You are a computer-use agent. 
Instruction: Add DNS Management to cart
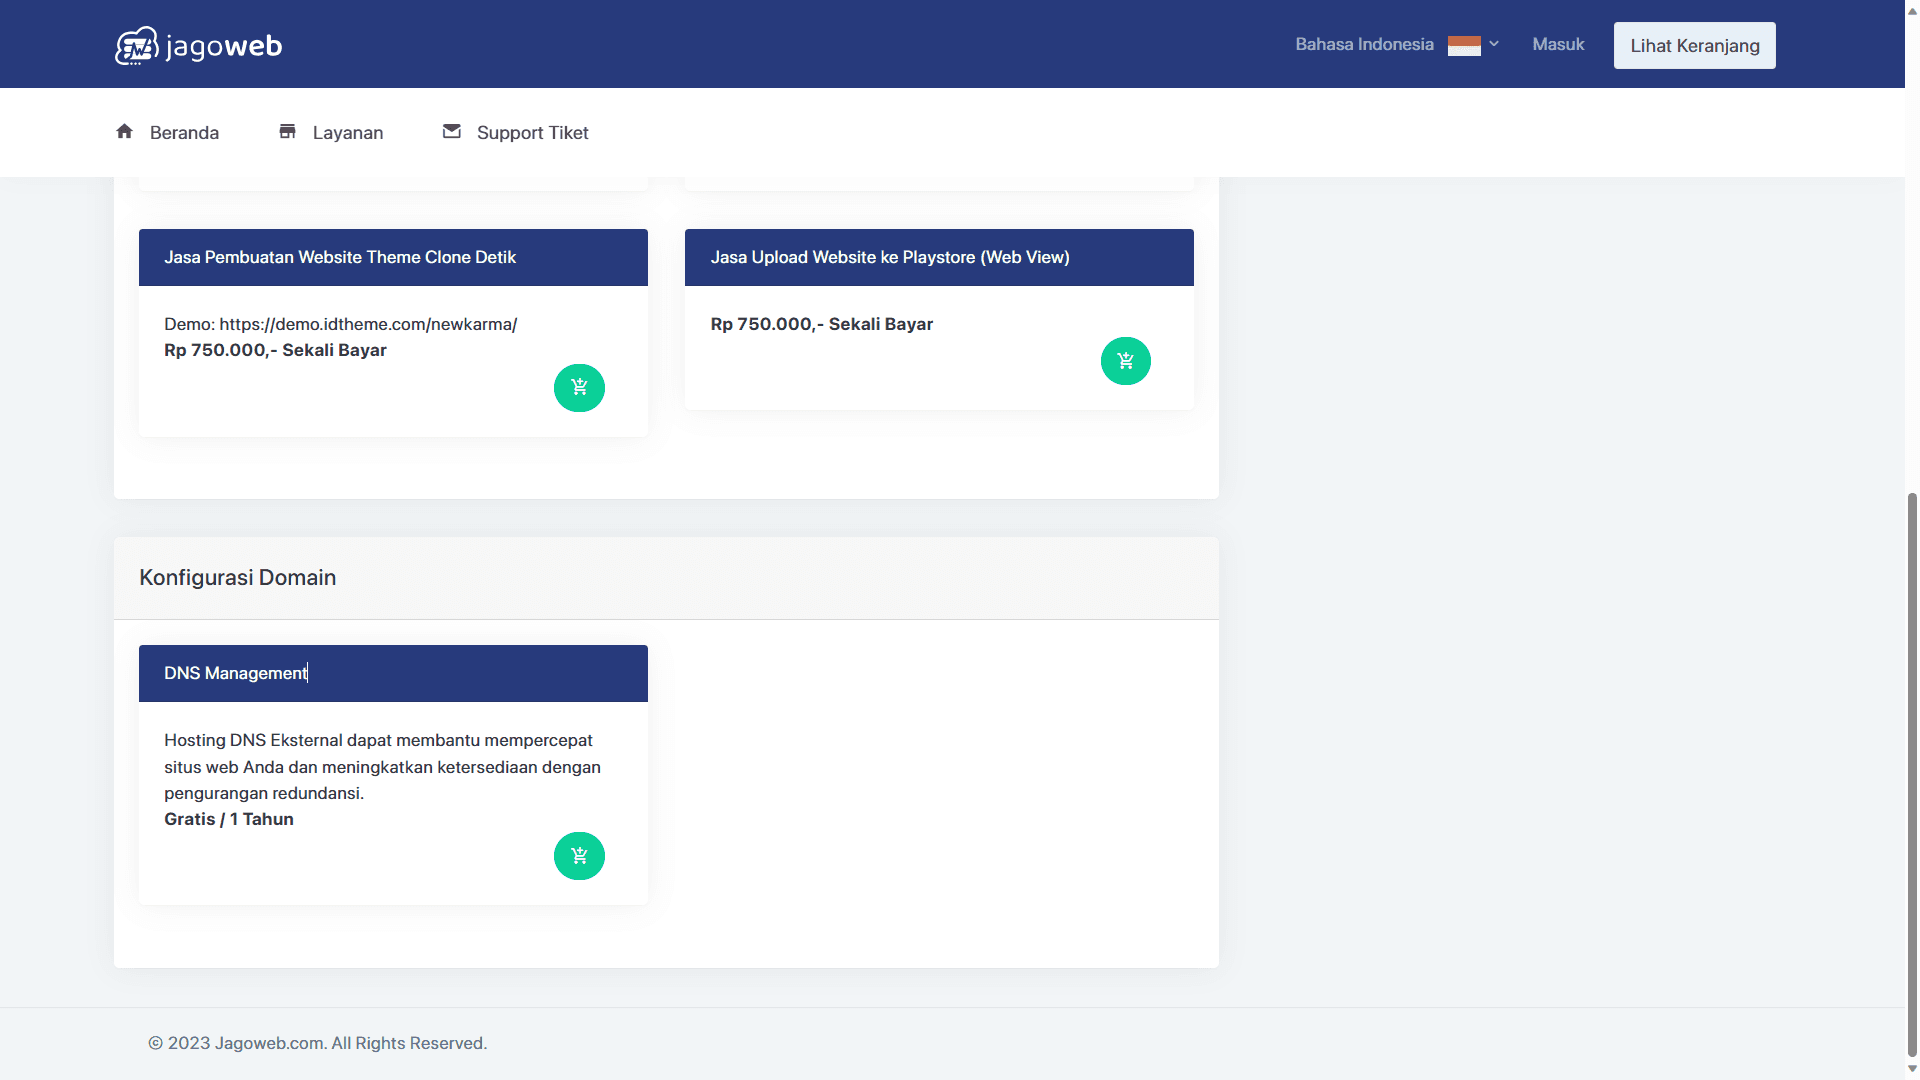pos(579,856)
